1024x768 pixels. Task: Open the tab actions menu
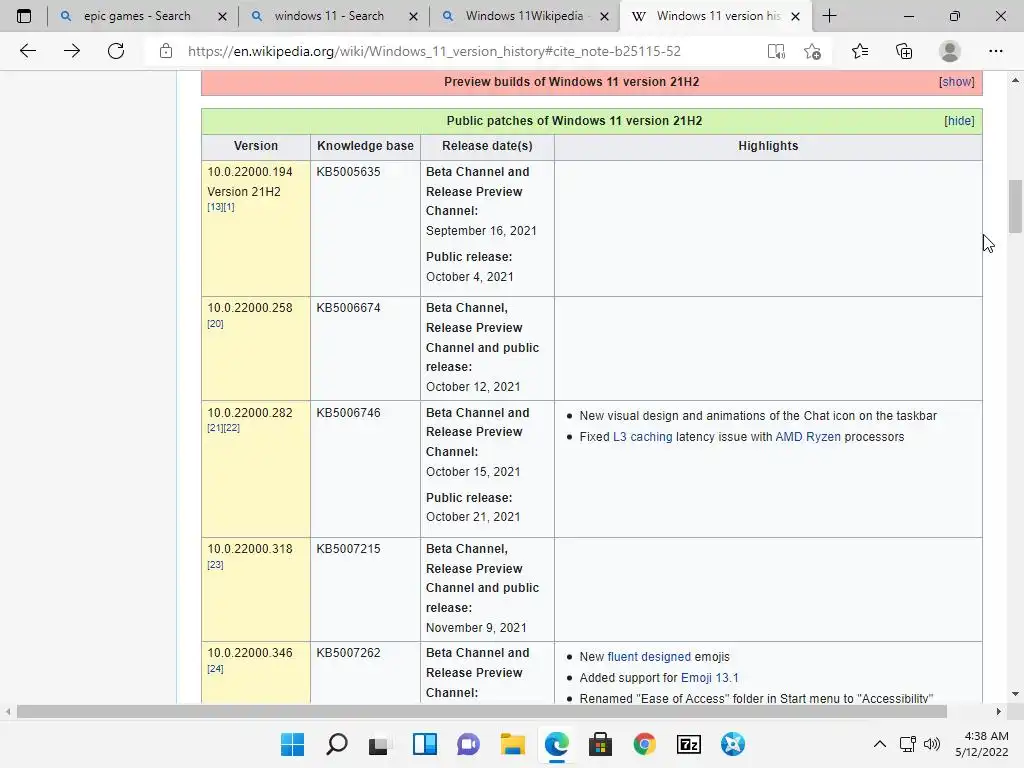pyautogui.click(x=24, y=16)
